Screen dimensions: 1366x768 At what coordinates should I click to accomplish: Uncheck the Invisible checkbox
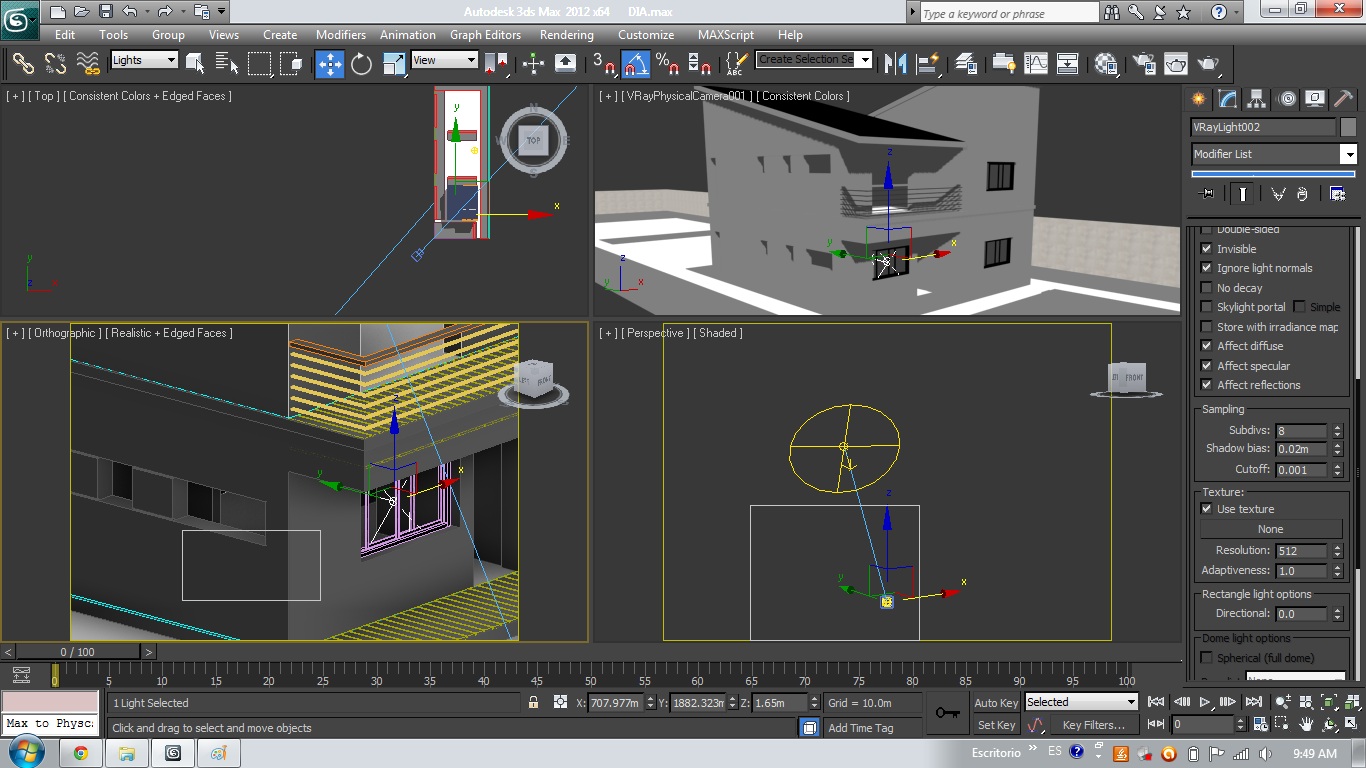point(1206,249)
